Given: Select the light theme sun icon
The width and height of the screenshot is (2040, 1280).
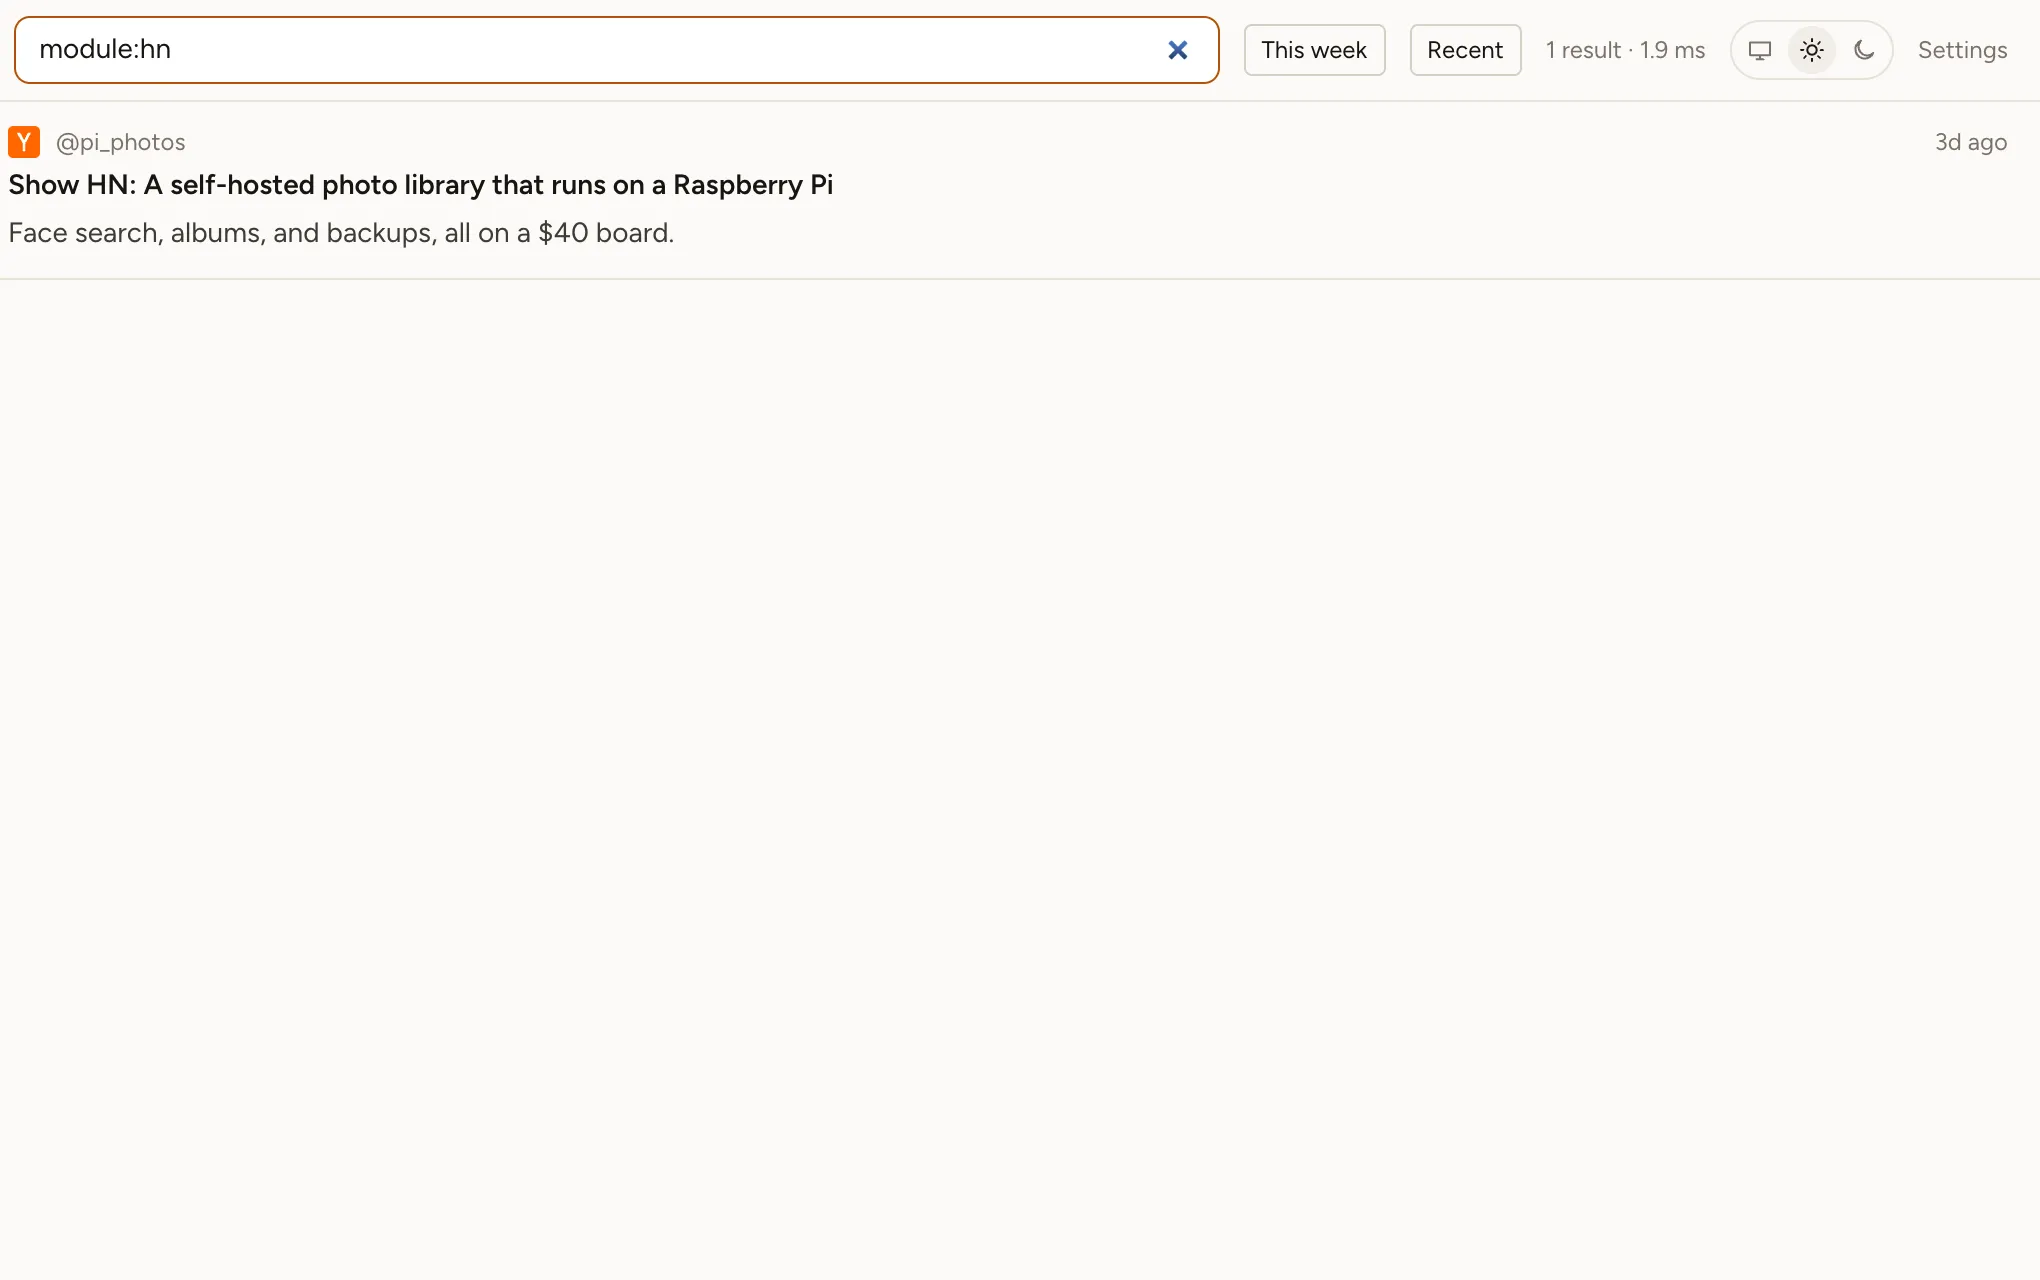Looking at the screenshot, I should 1812,50.
